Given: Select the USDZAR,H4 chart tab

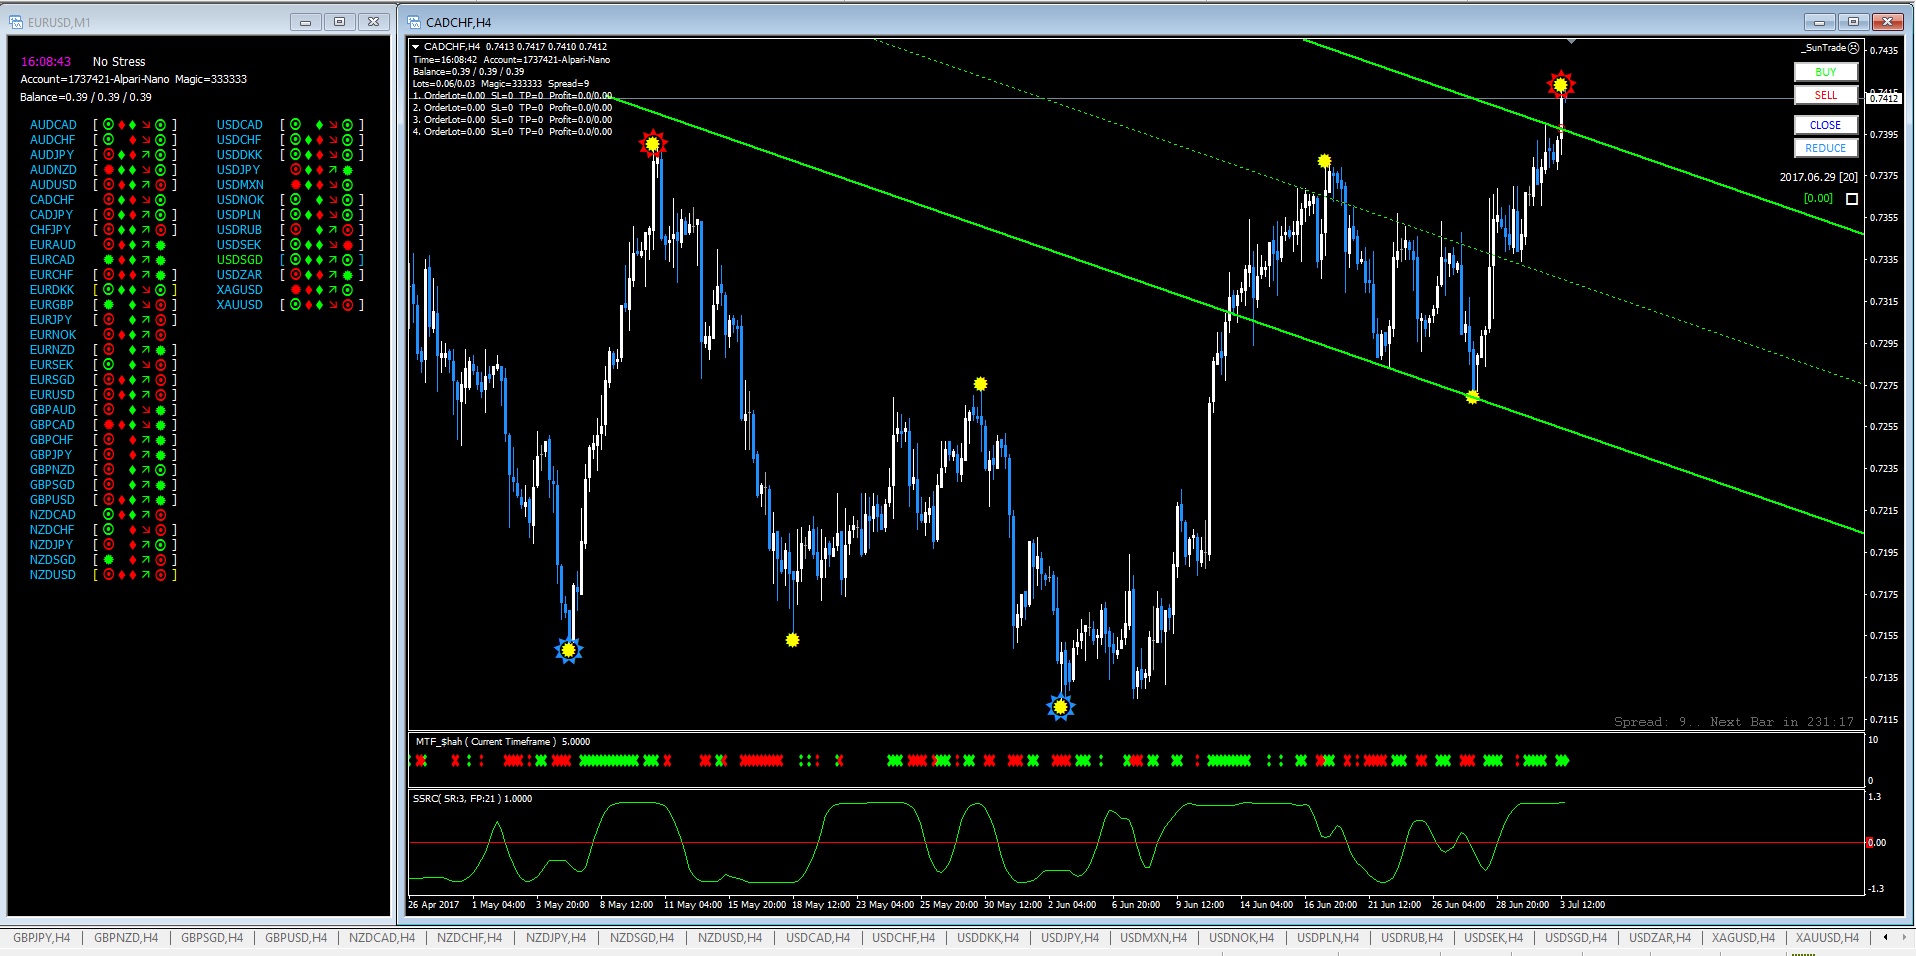Looking at the screenshot, I should 1660,938.
